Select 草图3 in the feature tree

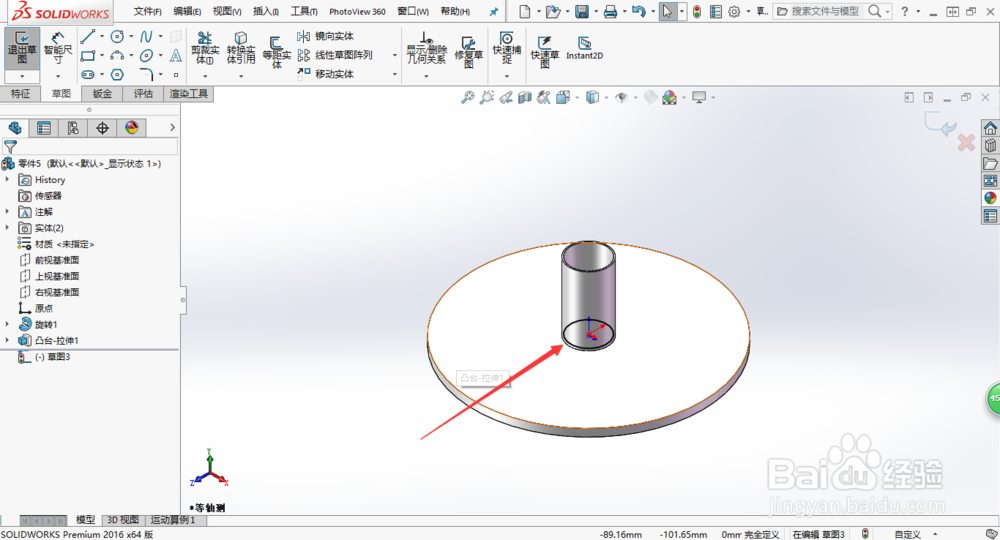coord(52,356)
